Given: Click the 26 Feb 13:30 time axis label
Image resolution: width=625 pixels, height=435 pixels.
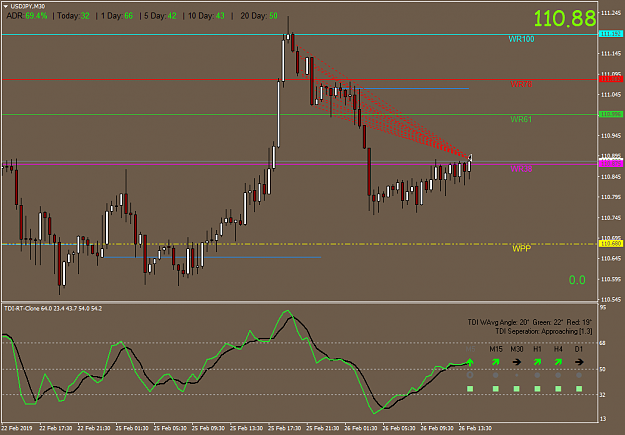Looking at the screenshot, I should (475, 428).
